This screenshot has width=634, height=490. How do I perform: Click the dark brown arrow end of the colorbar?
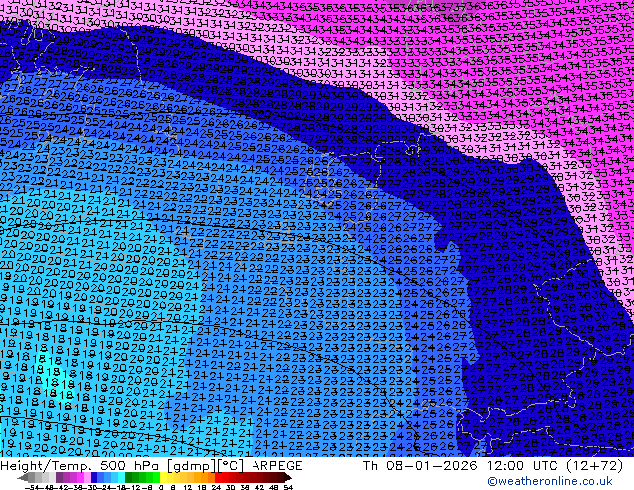tap(288, 478)
